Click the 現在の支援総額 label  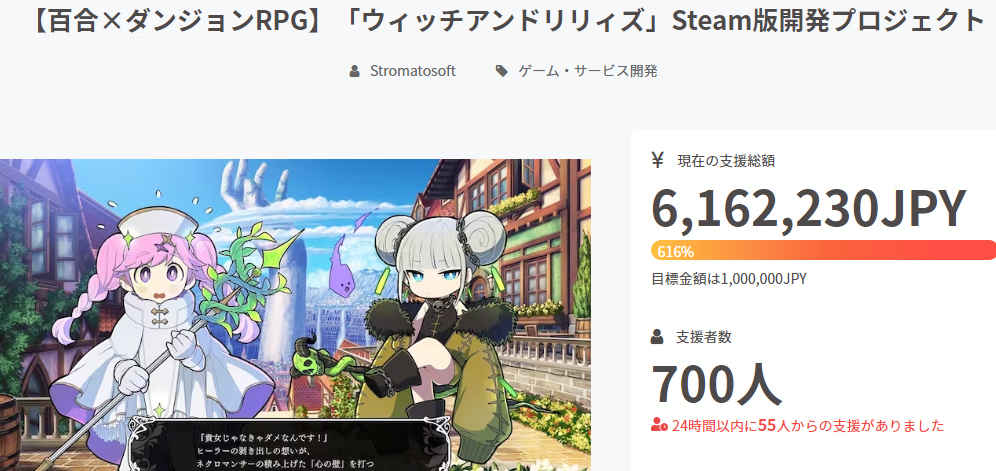pyautogui.click(x=726, y=161)
